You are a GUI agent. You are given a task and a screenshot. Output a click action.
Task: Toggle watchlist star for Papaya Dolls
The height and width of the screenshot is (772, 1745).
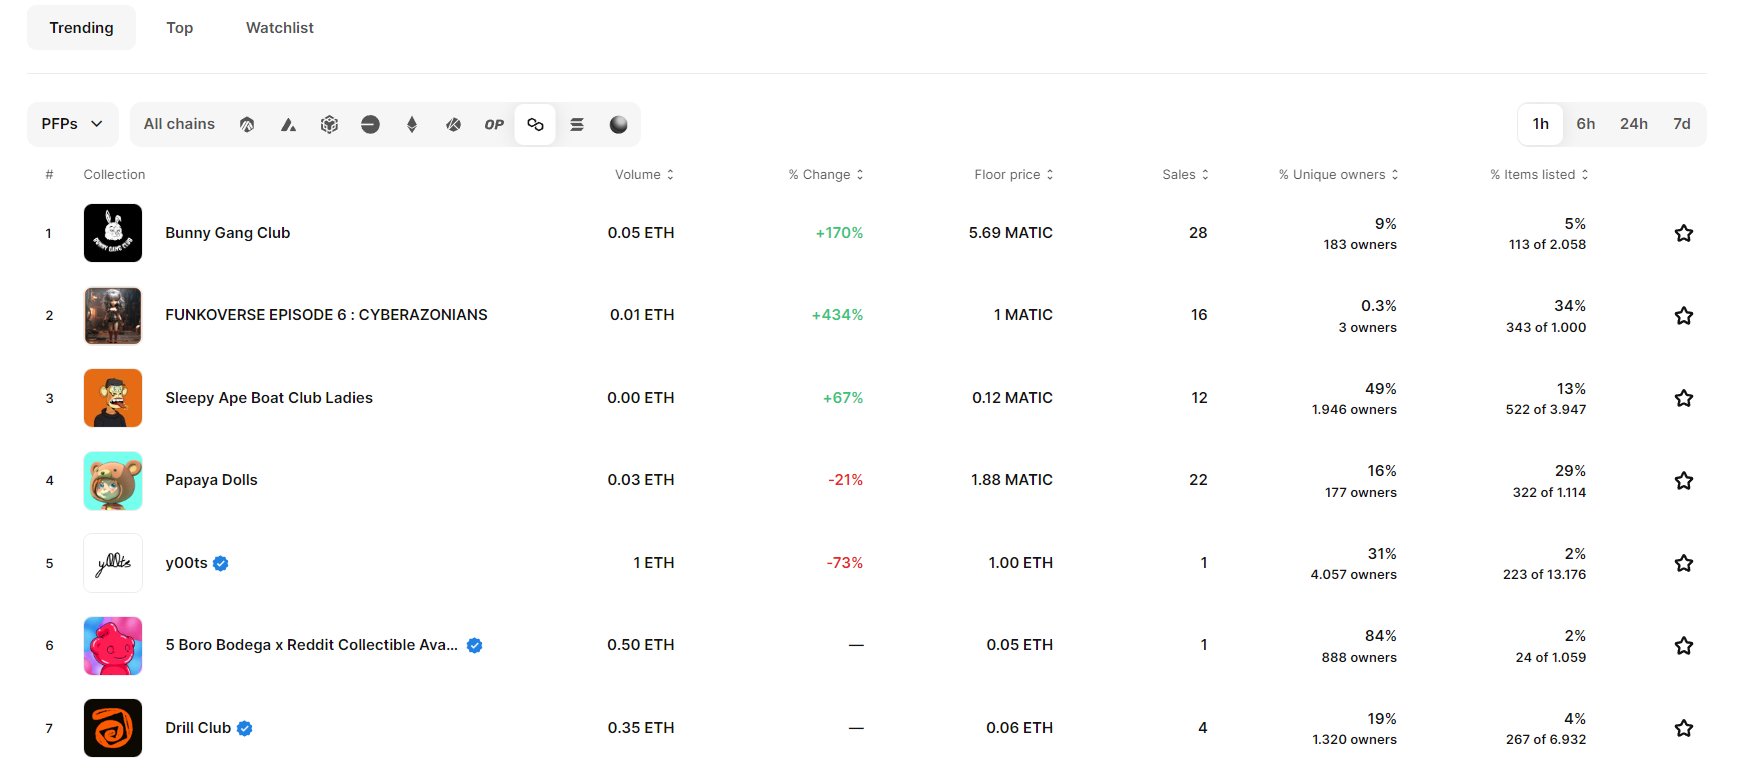pyautogui.click(x=1684, y=480)
